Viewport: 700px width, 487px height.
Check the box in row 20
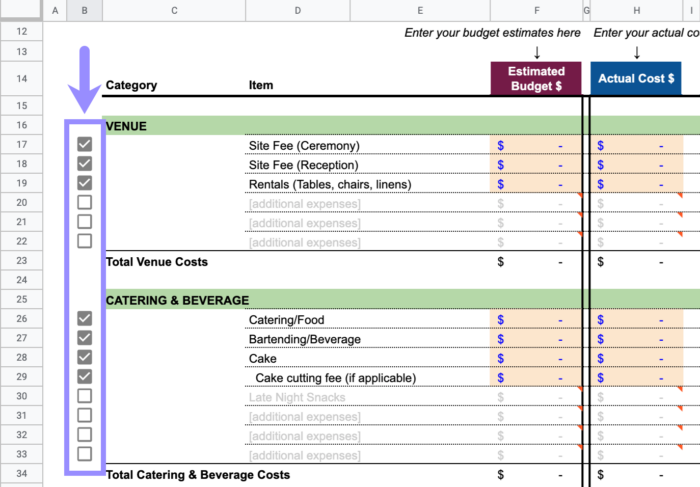coord(84,202)
